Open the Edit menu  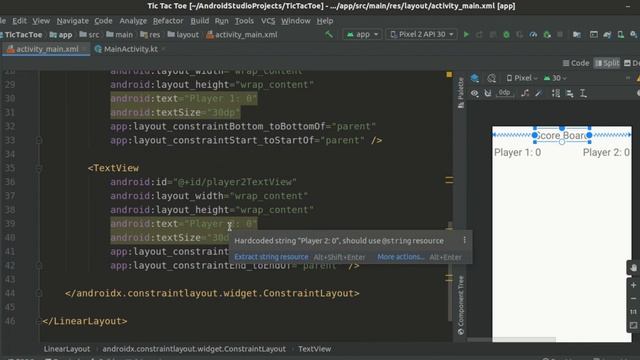[19, 21]
